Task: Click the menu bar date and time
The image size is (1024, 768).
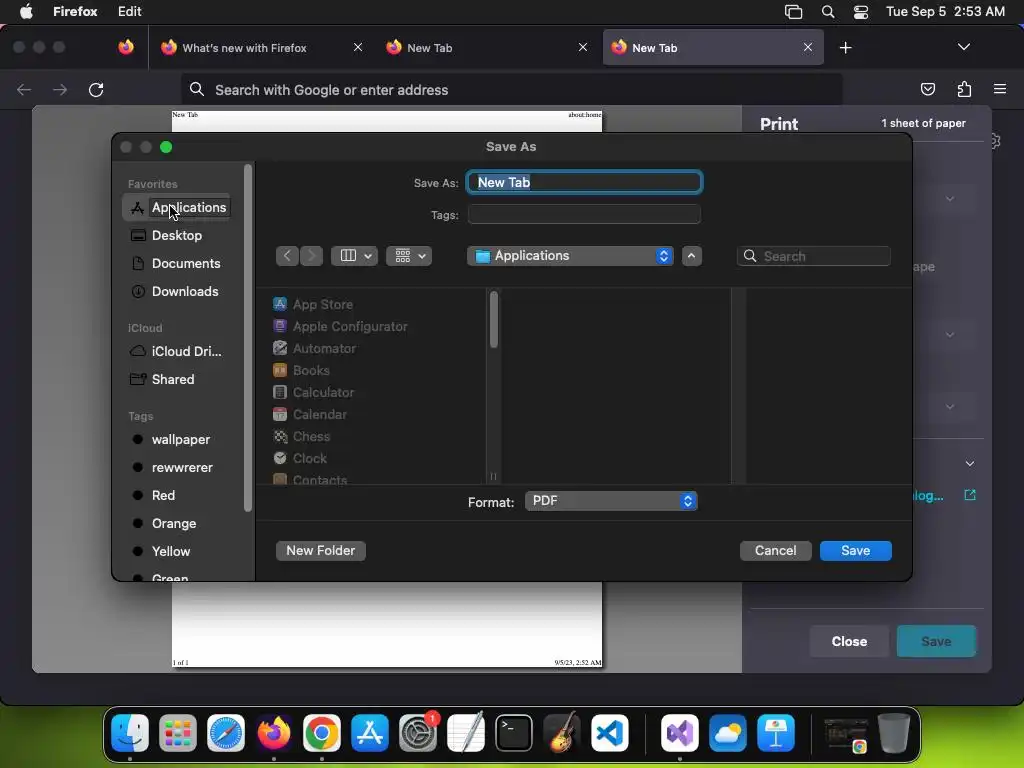Action: point(945,12)
